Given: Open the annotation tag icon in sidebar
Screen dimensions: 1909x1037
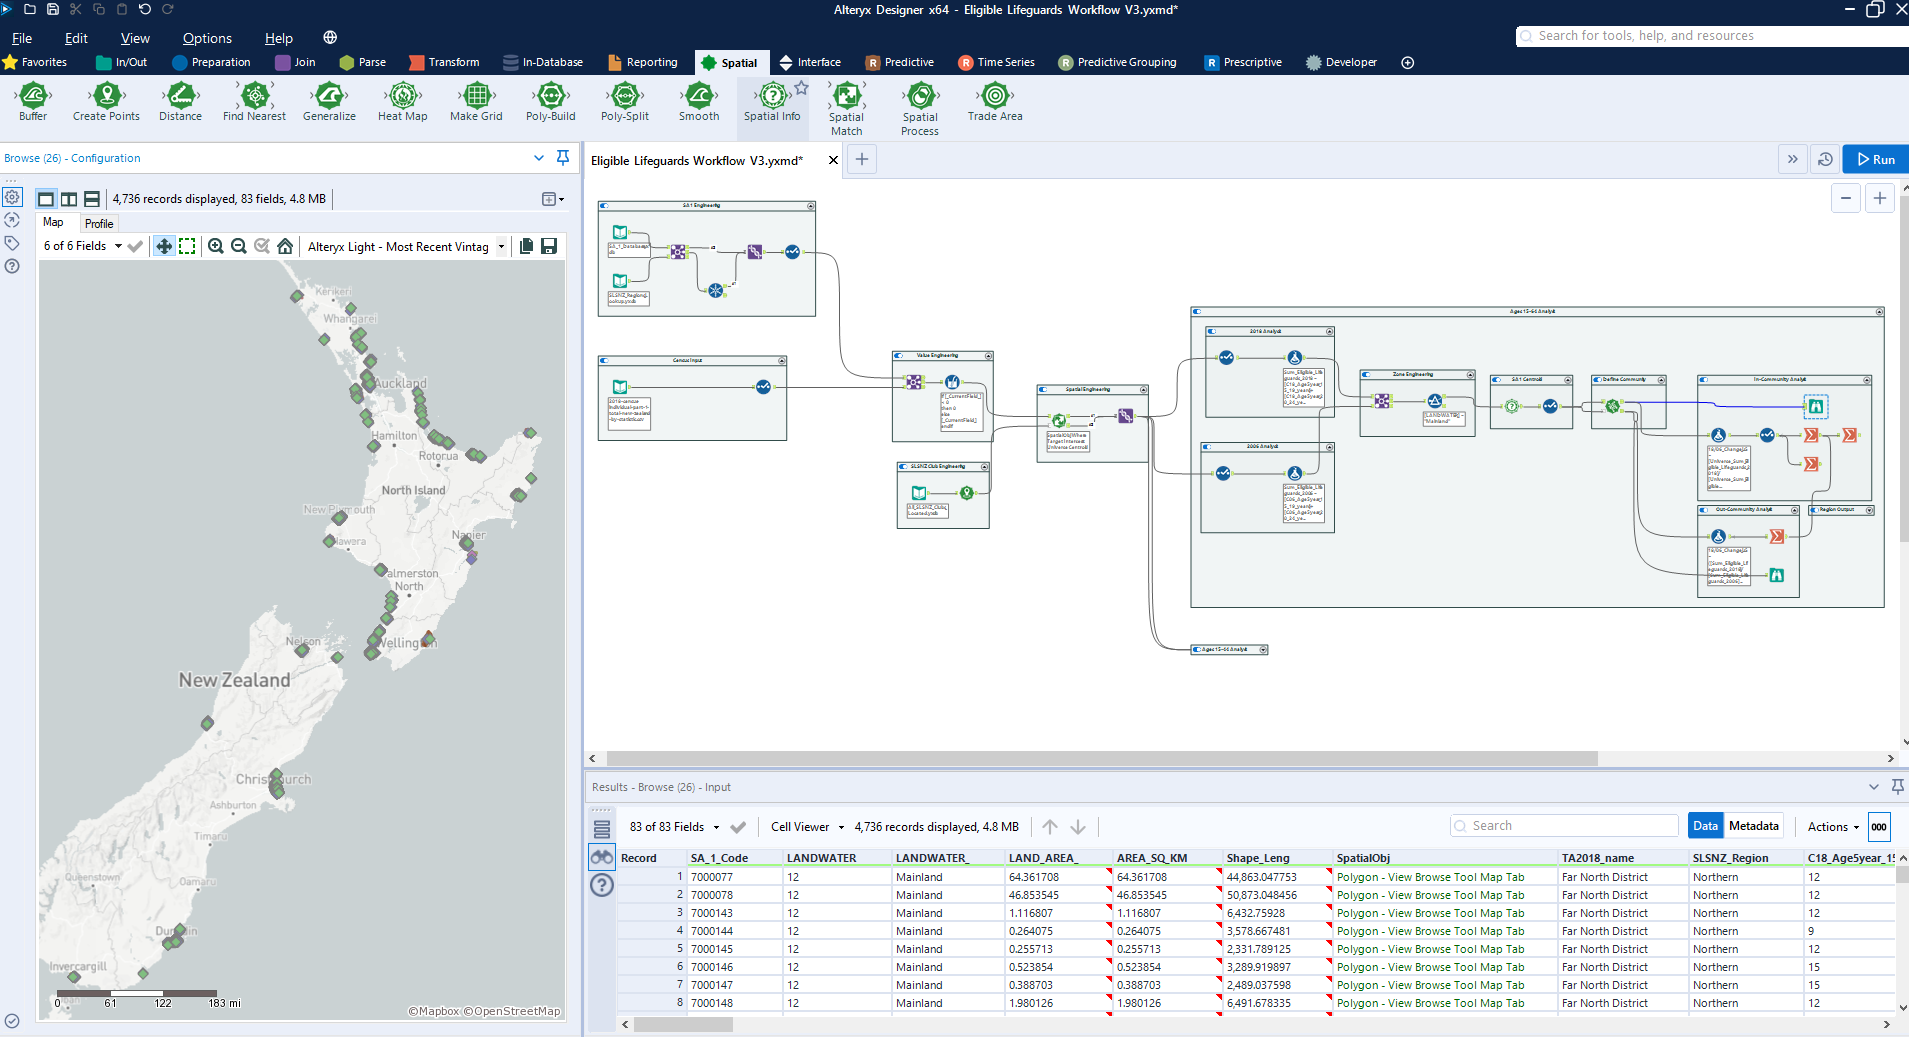Looking at the screenshot, I should tap(12, 243).
